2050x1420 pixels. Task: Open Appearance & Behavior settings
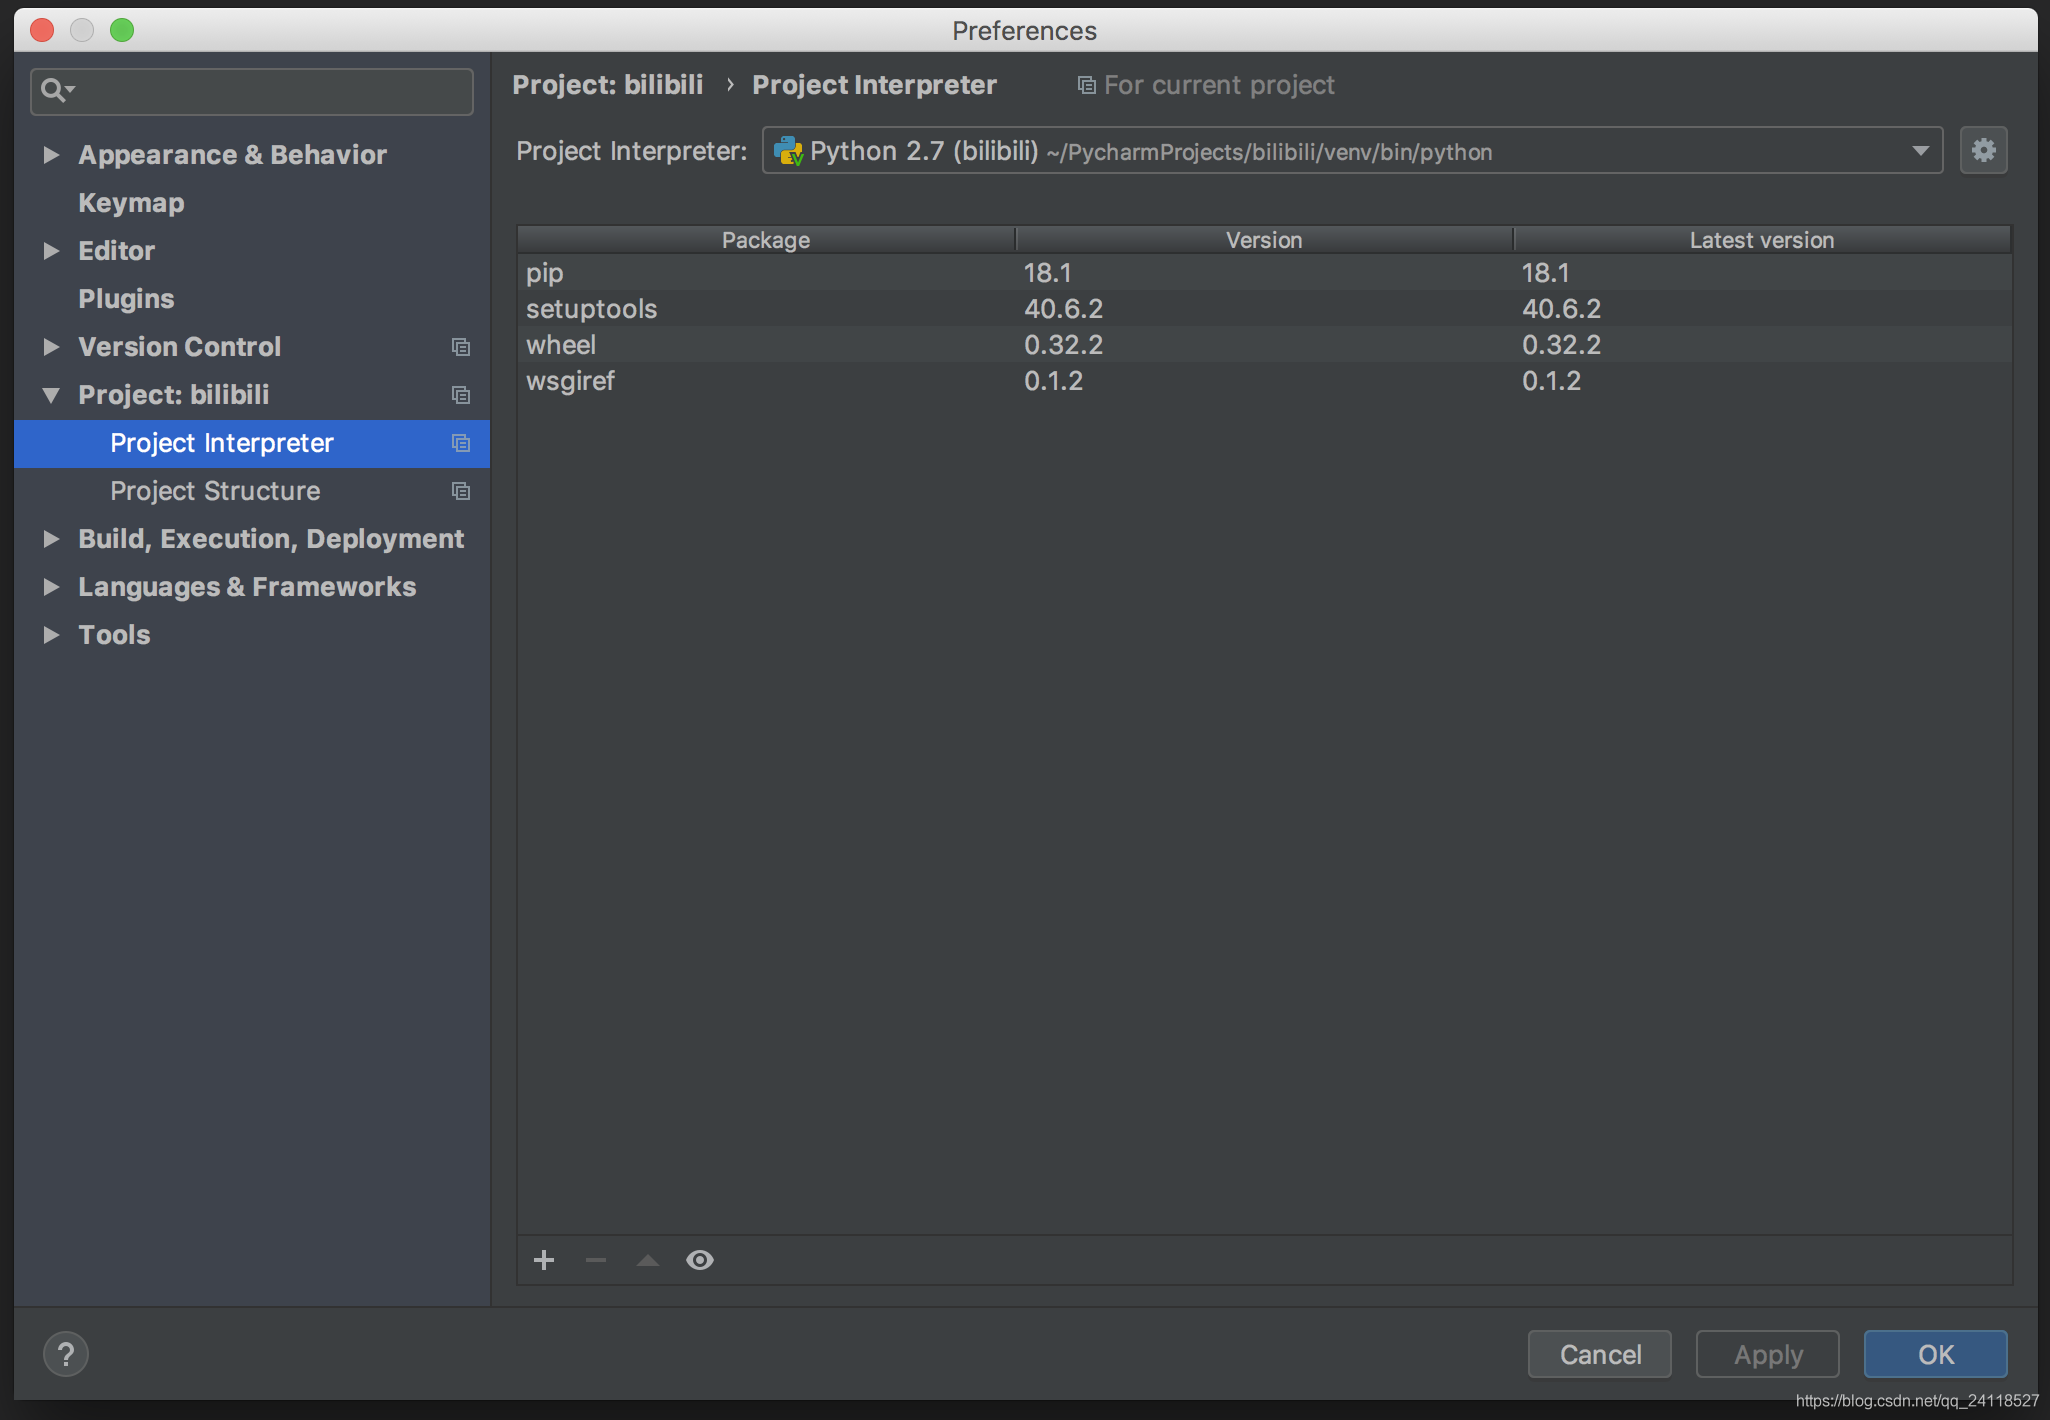click(232, 155)
